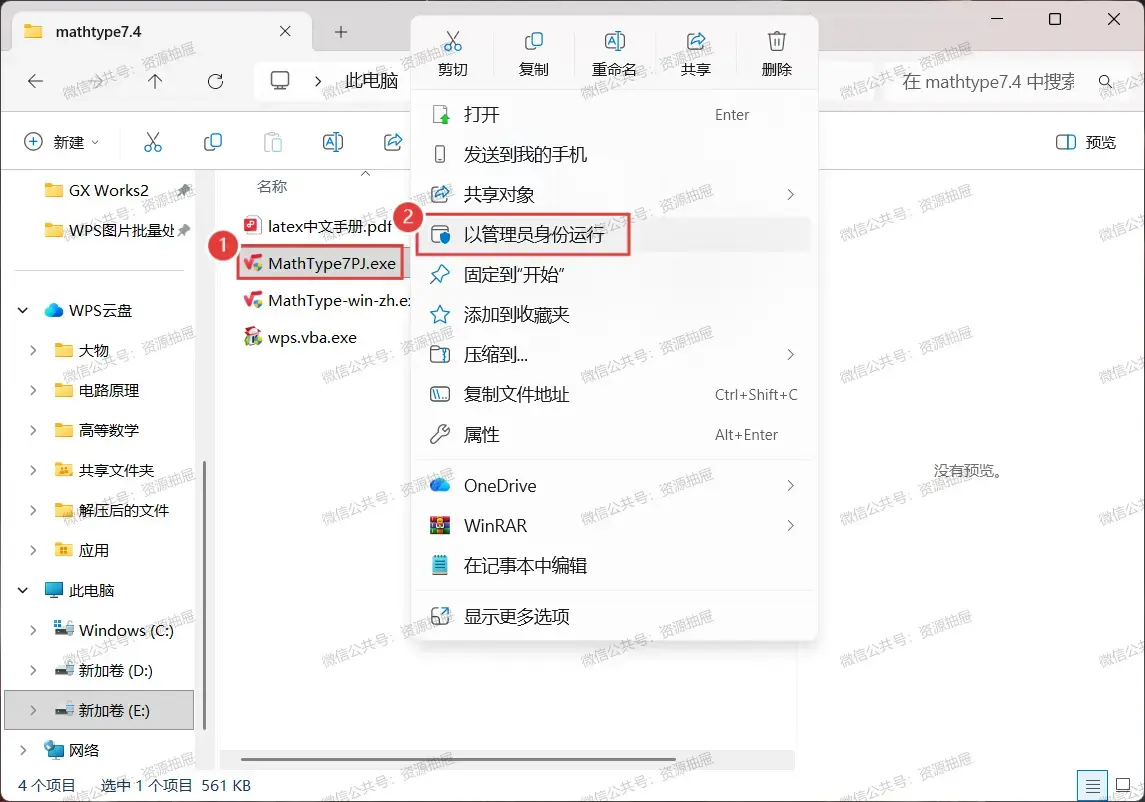Switch to details view layout icon

point(1092,786)
